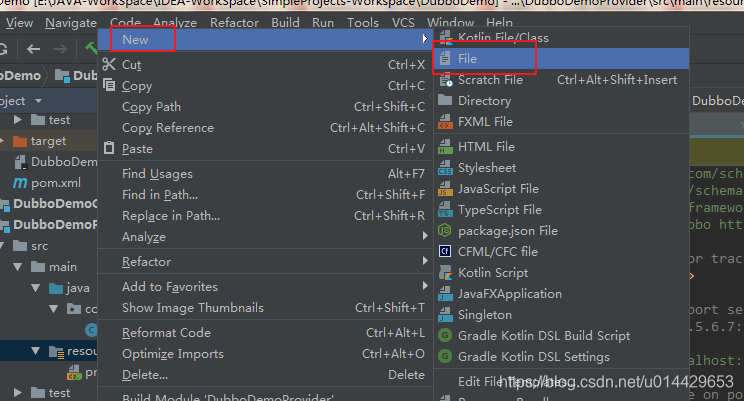Click the Directory folder icon

(445, 100)
